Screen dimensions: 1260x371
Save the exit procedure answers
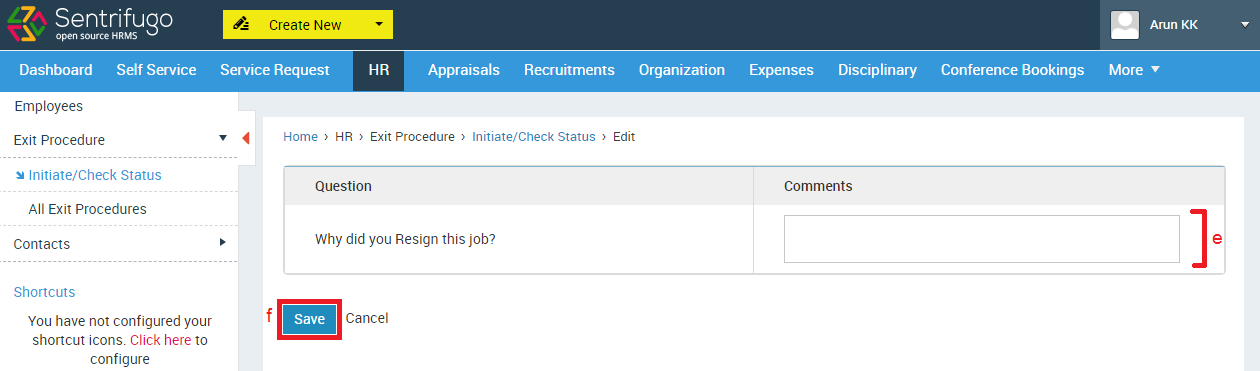coord(309,319)
